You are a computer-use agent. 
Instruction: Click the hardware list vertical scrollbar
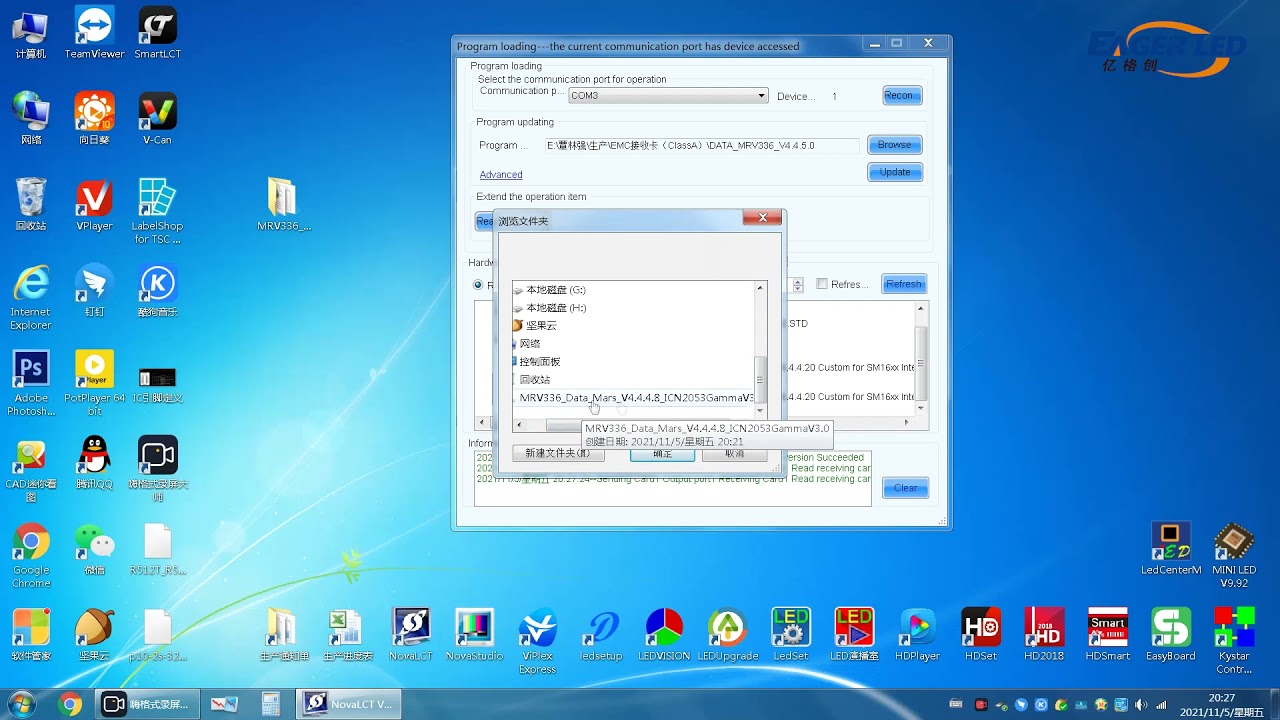tap(922, 360)
